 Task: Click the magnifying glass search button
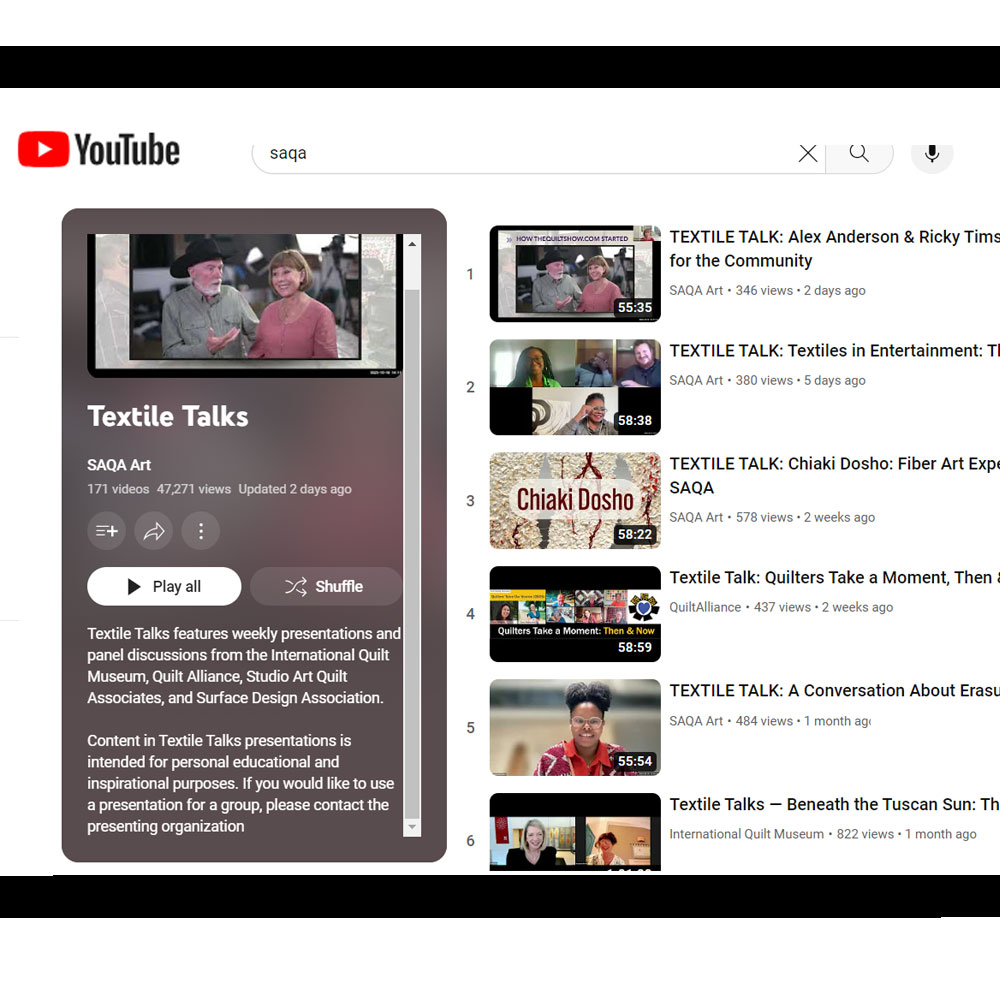click(859, 153)
